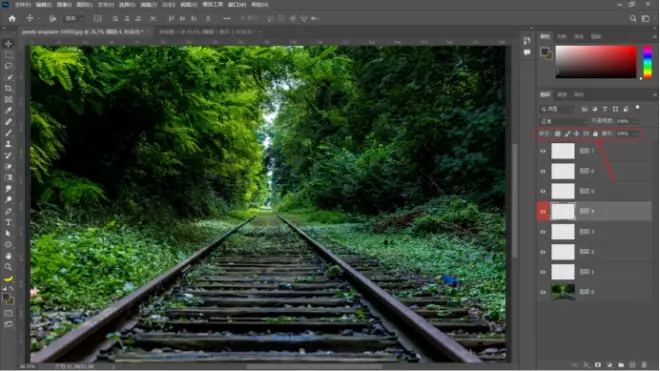Switch to the 通道 (Channels) panel tab

tap(562, 94)
